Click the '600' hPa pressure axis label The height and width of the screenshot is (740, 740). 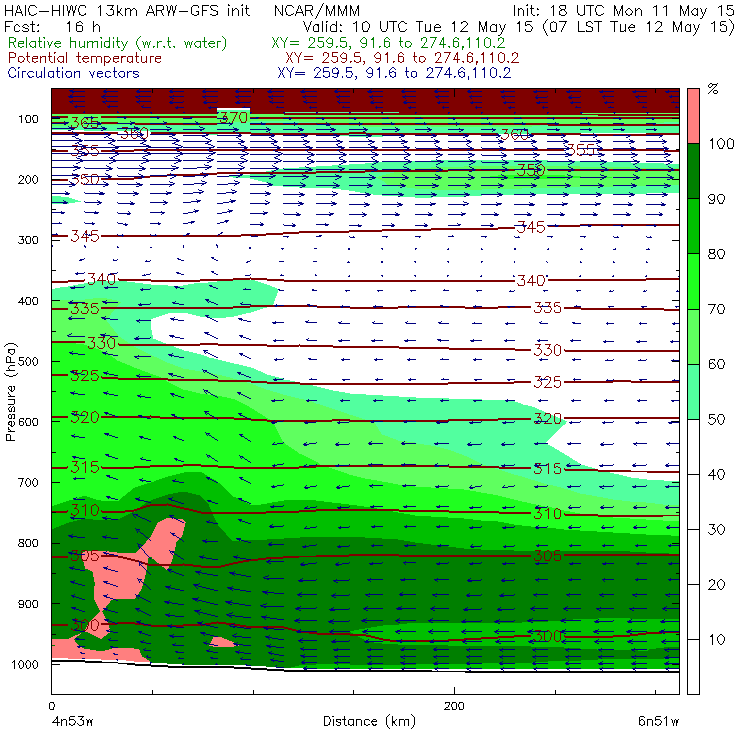click(28, 421)
